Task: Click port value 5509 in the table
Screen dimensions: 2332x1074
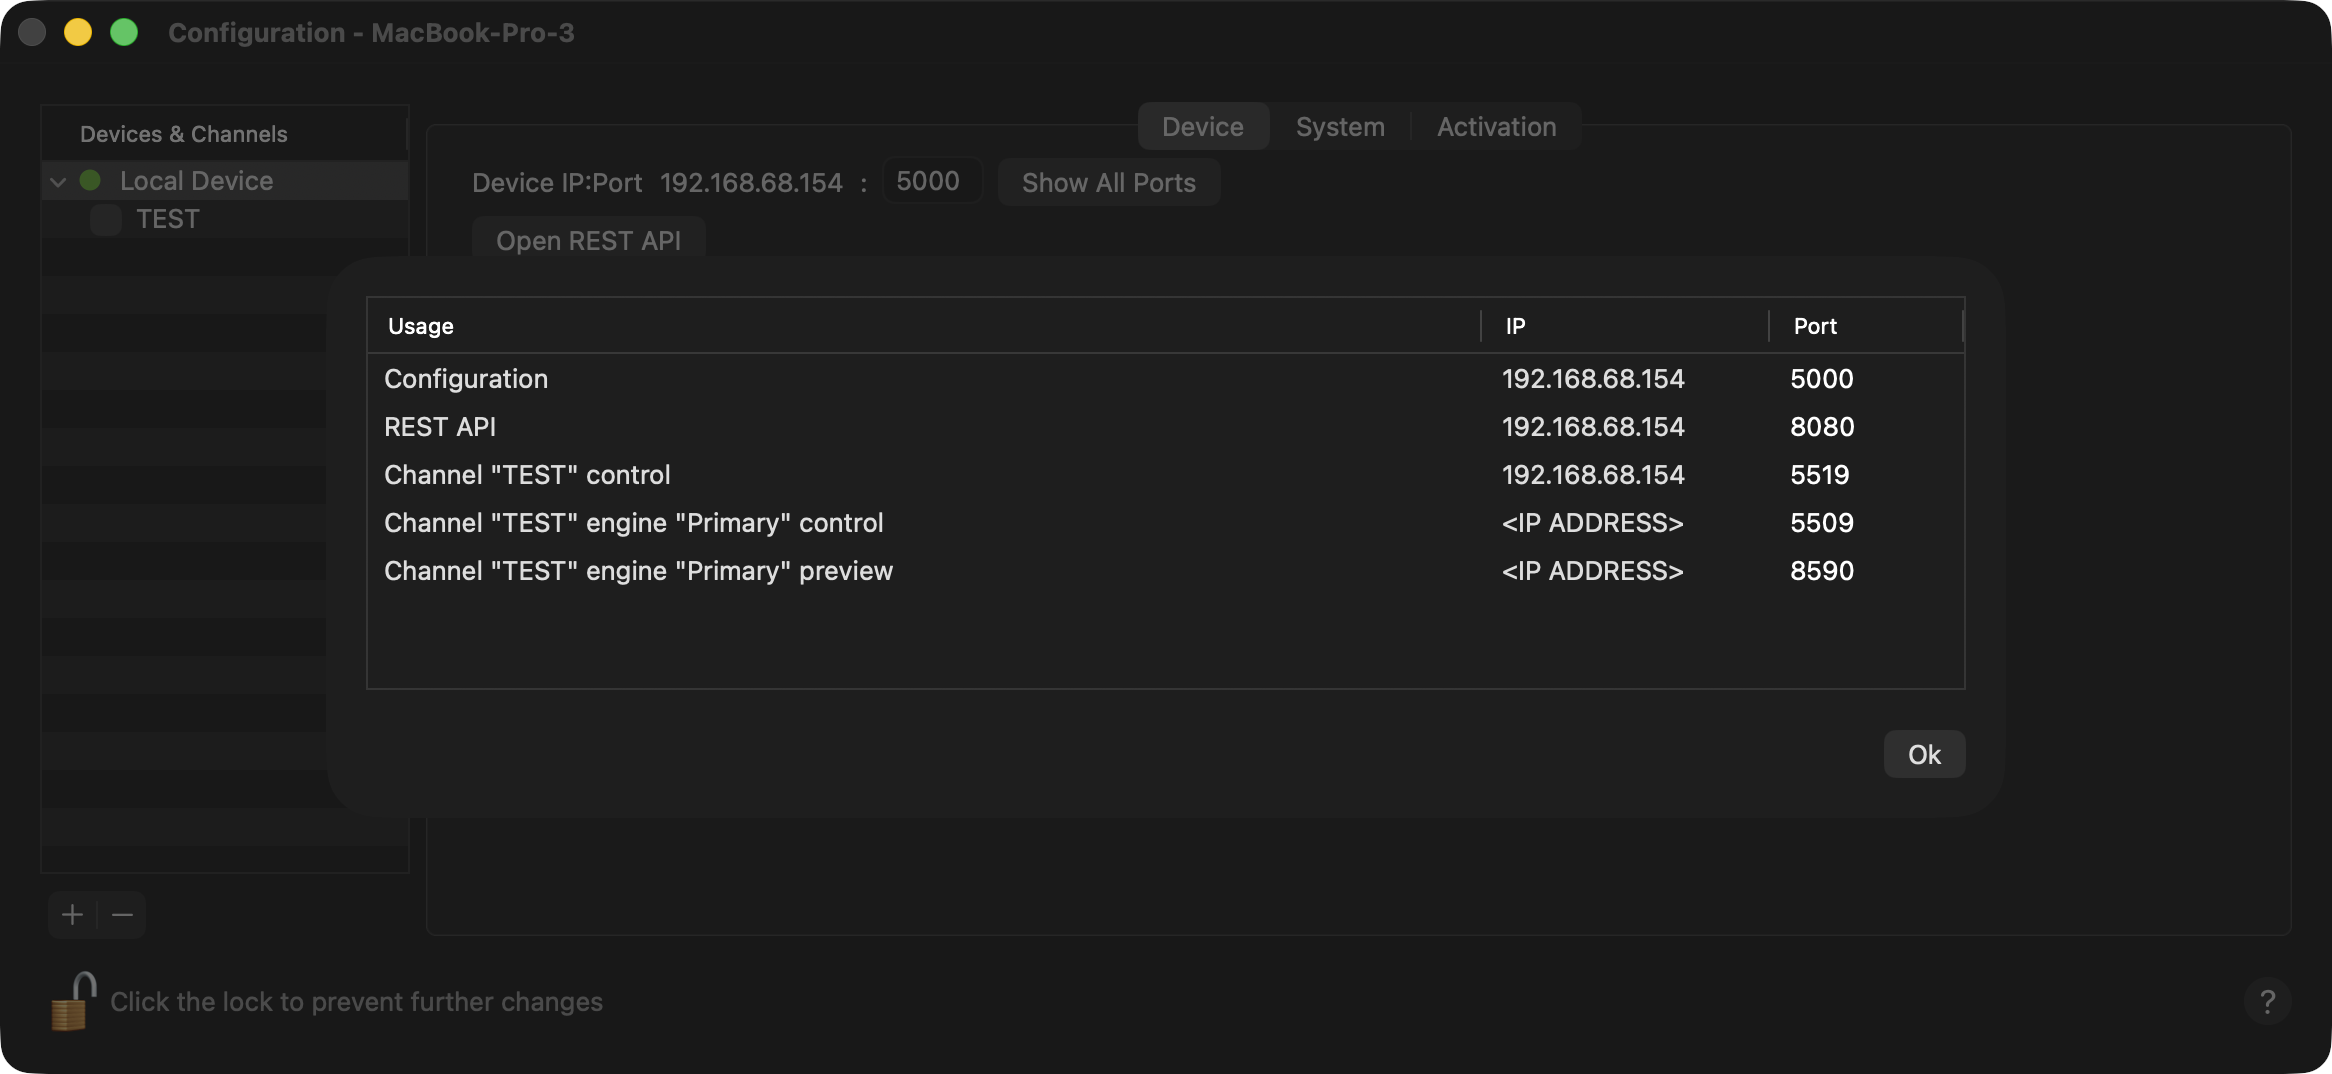Action: [1822, 523]
